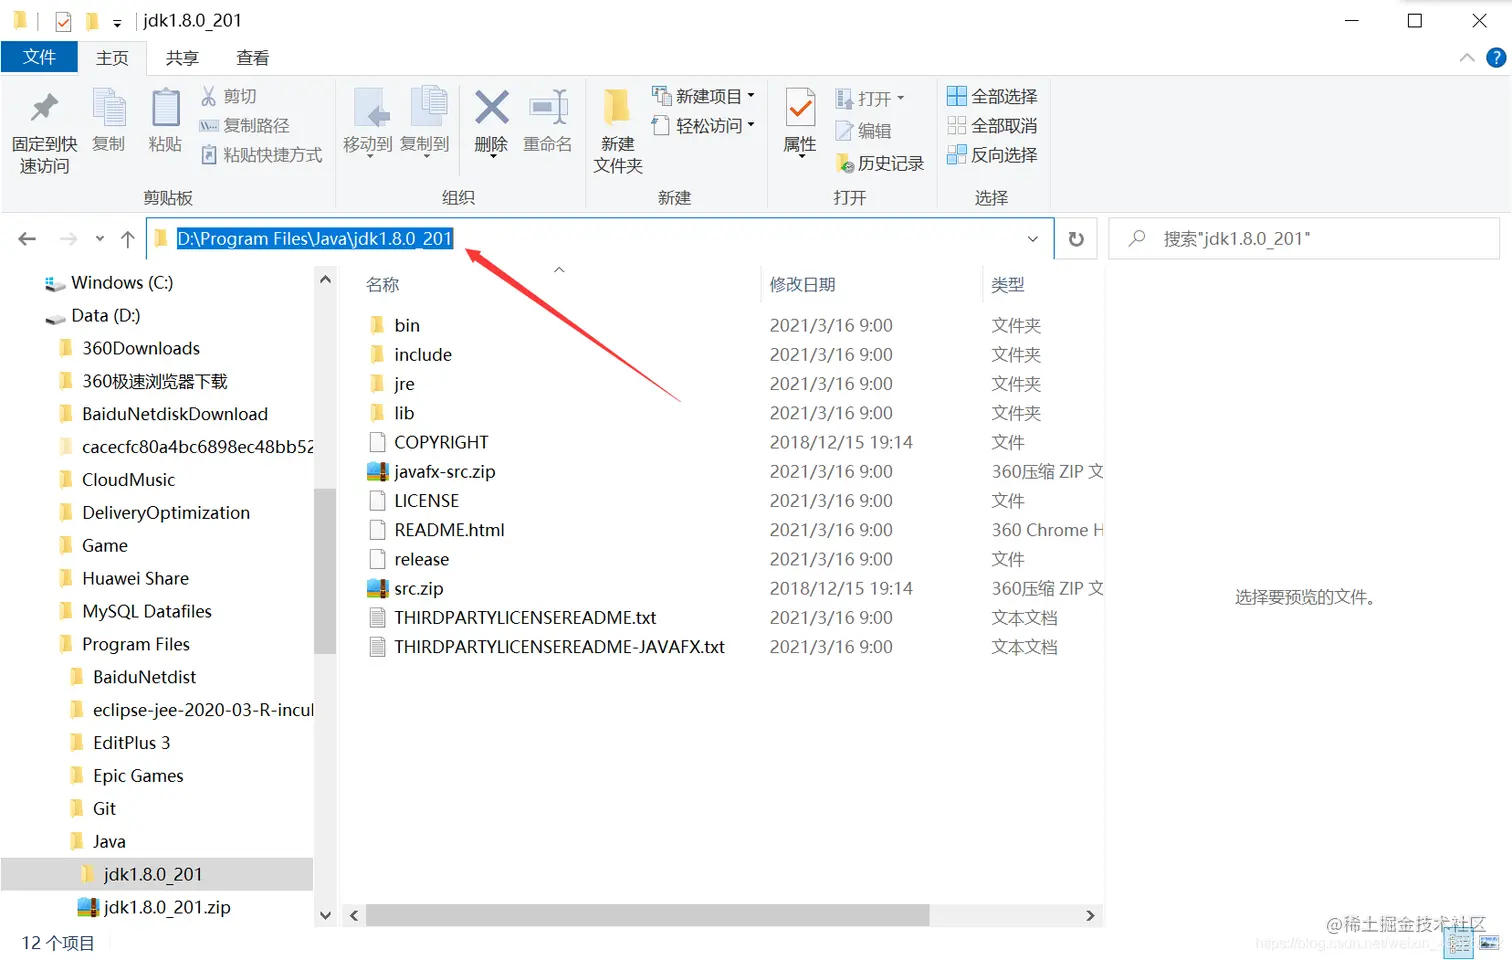Click the Paste clipboard icon
The height and width of the screenshot is (960, 1512).
pos(165,108)
